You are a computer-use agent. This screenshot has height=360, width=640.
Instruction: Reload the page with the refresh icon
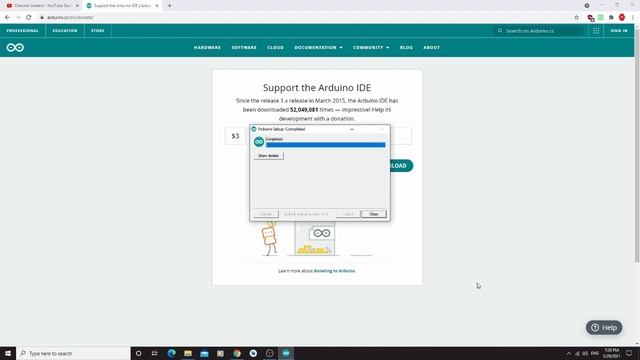tap(29, 17)
